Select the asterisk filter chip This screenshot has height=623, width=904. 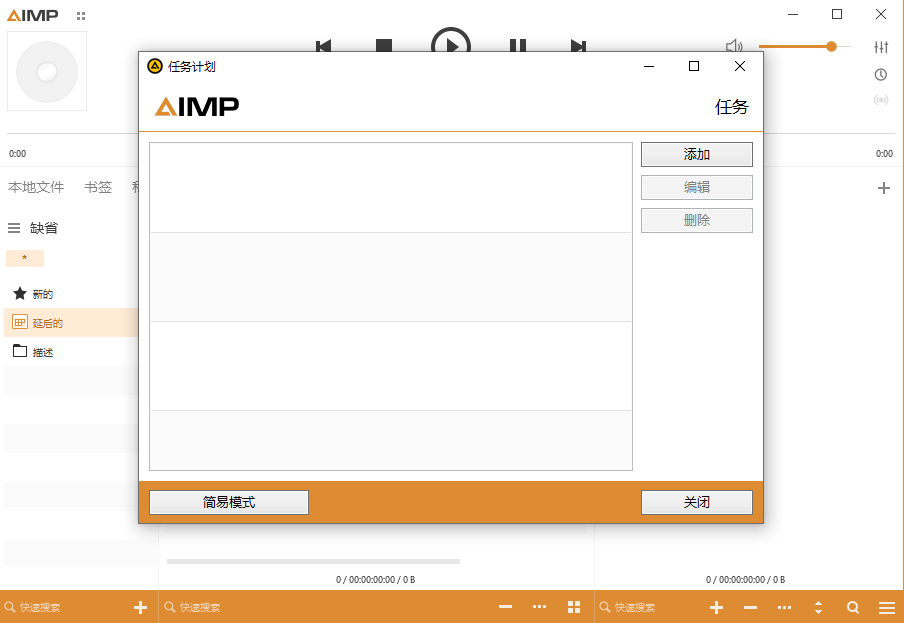tap(25, 258)
